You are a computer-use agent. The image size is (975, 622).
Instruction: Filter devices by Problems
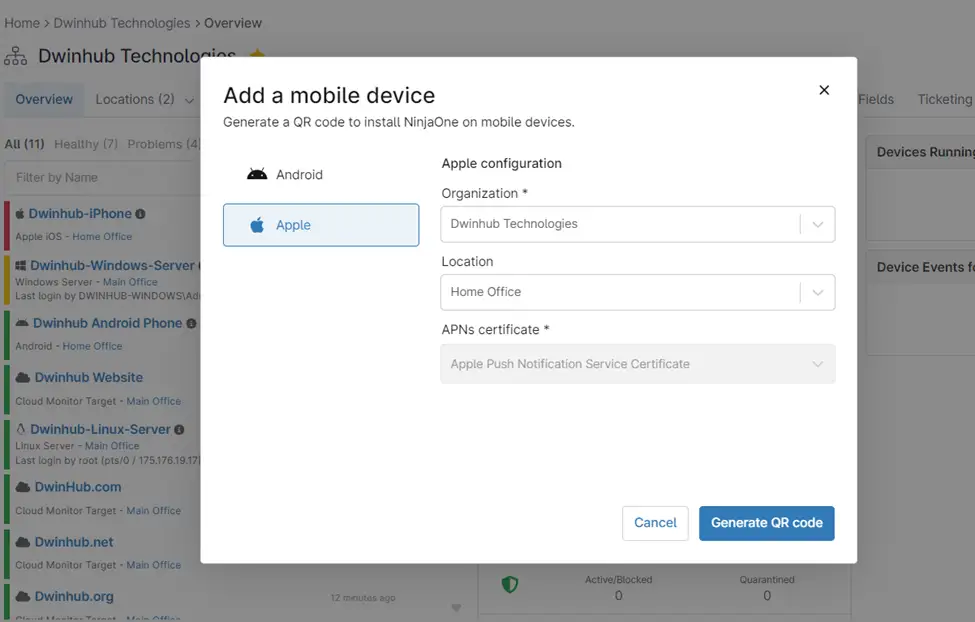tap(163, 144)
